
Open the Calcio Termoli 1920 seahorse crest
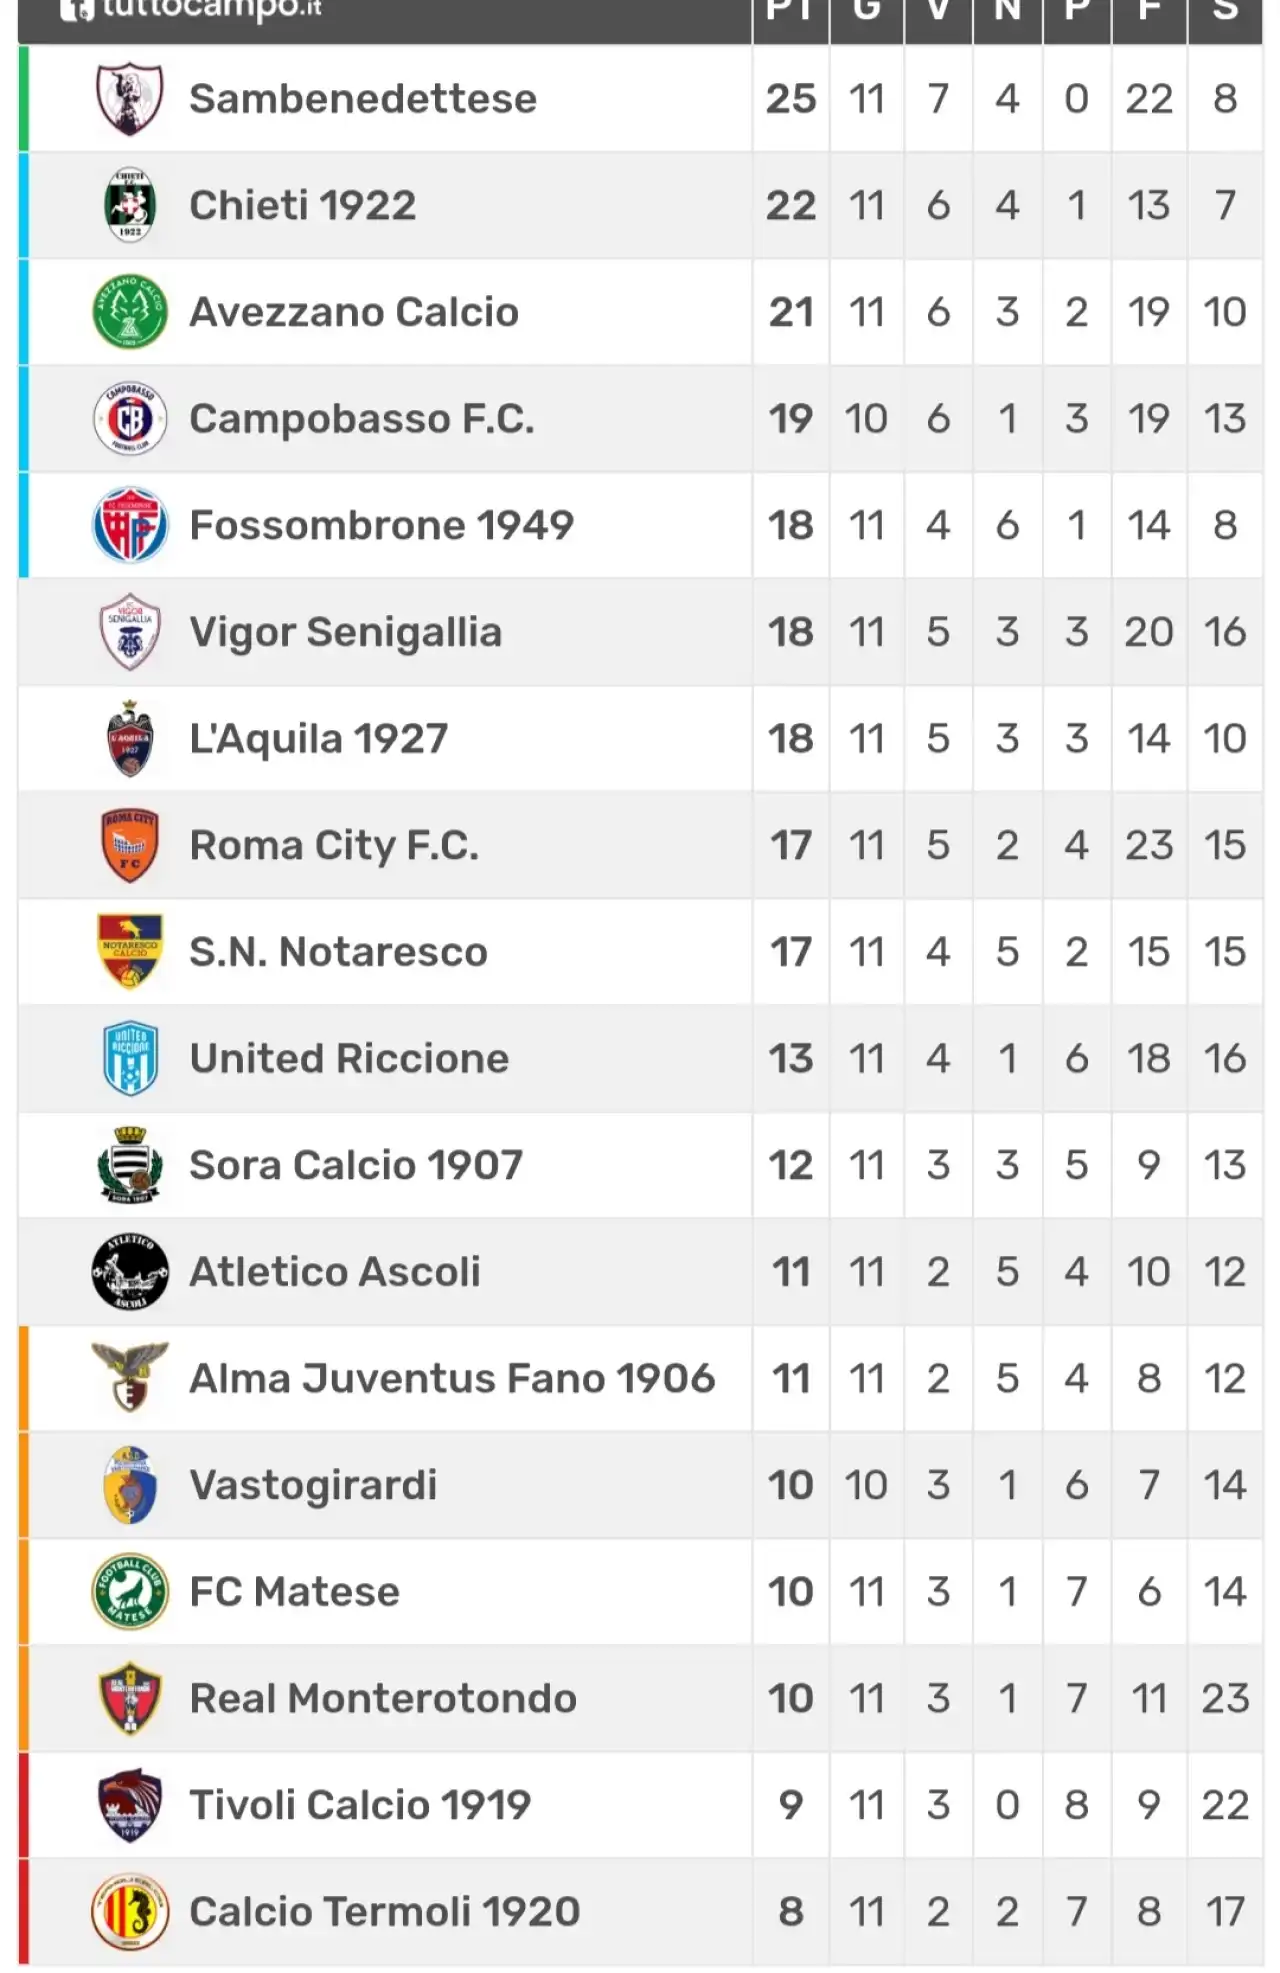[130, 1912]
